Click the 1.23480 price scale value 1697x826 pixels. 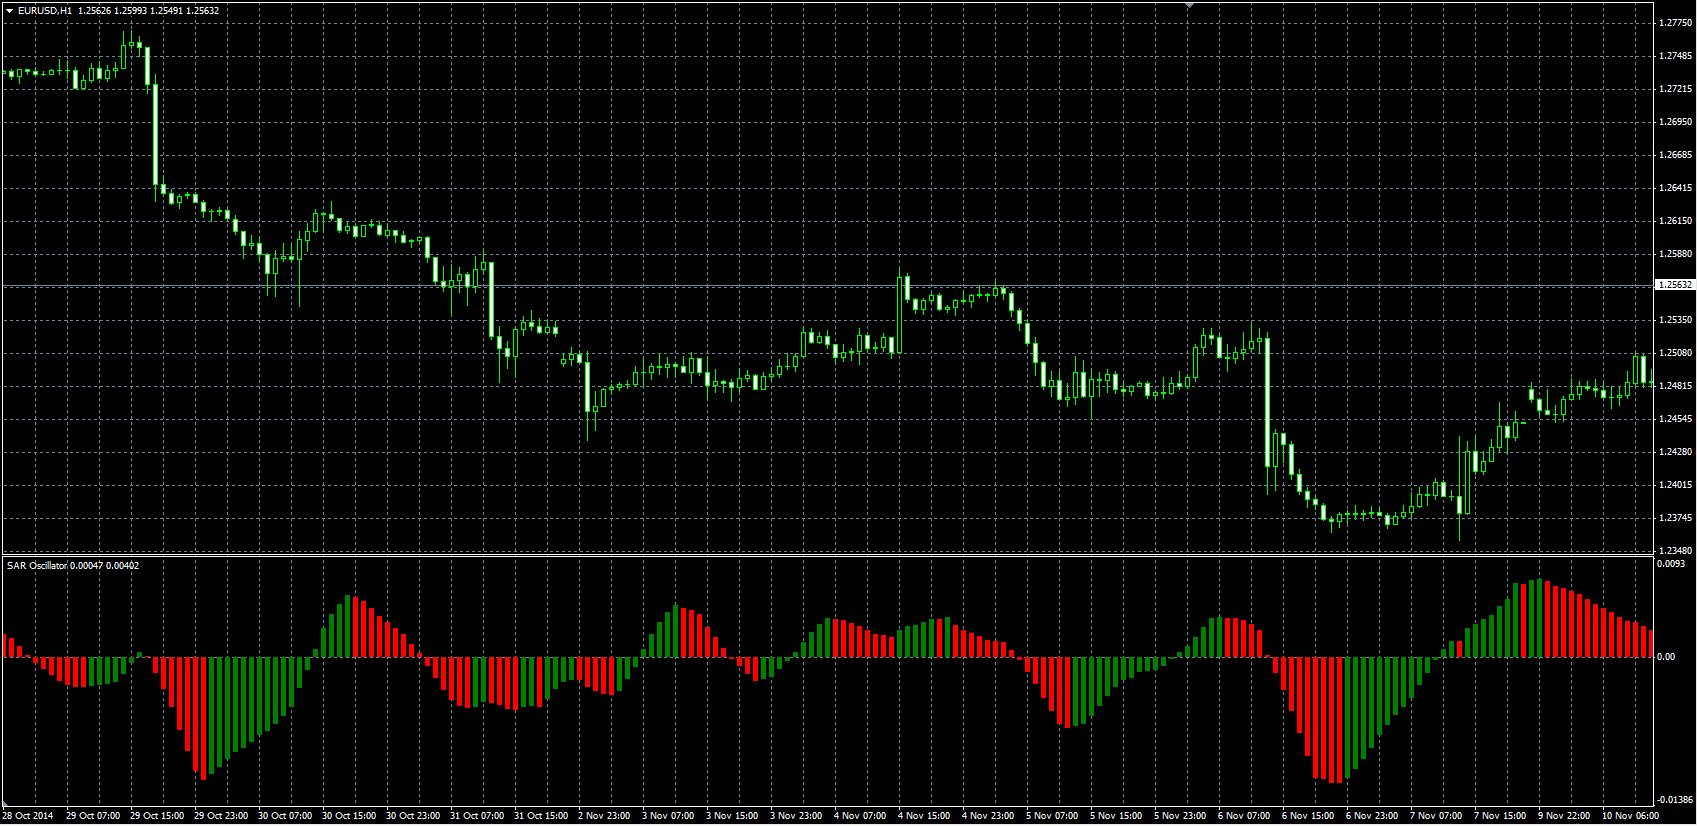(1675, 551)
